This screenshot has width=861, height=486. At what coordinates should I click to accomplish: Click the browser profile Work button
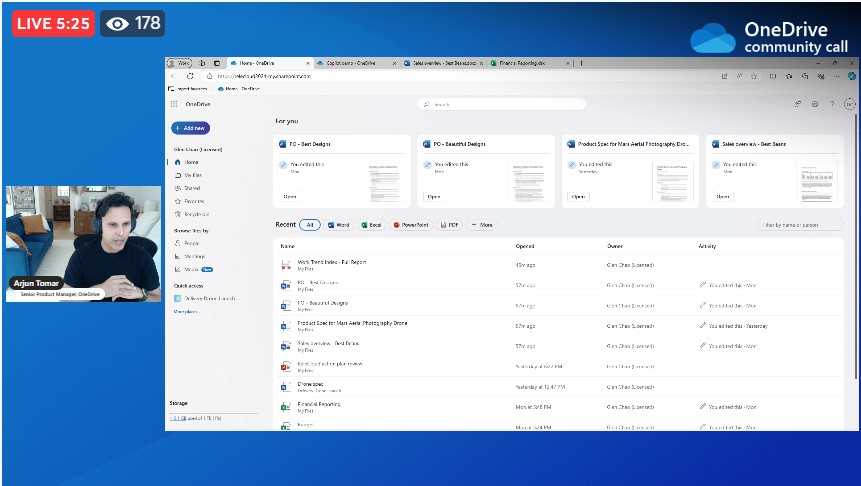point(180,63)
